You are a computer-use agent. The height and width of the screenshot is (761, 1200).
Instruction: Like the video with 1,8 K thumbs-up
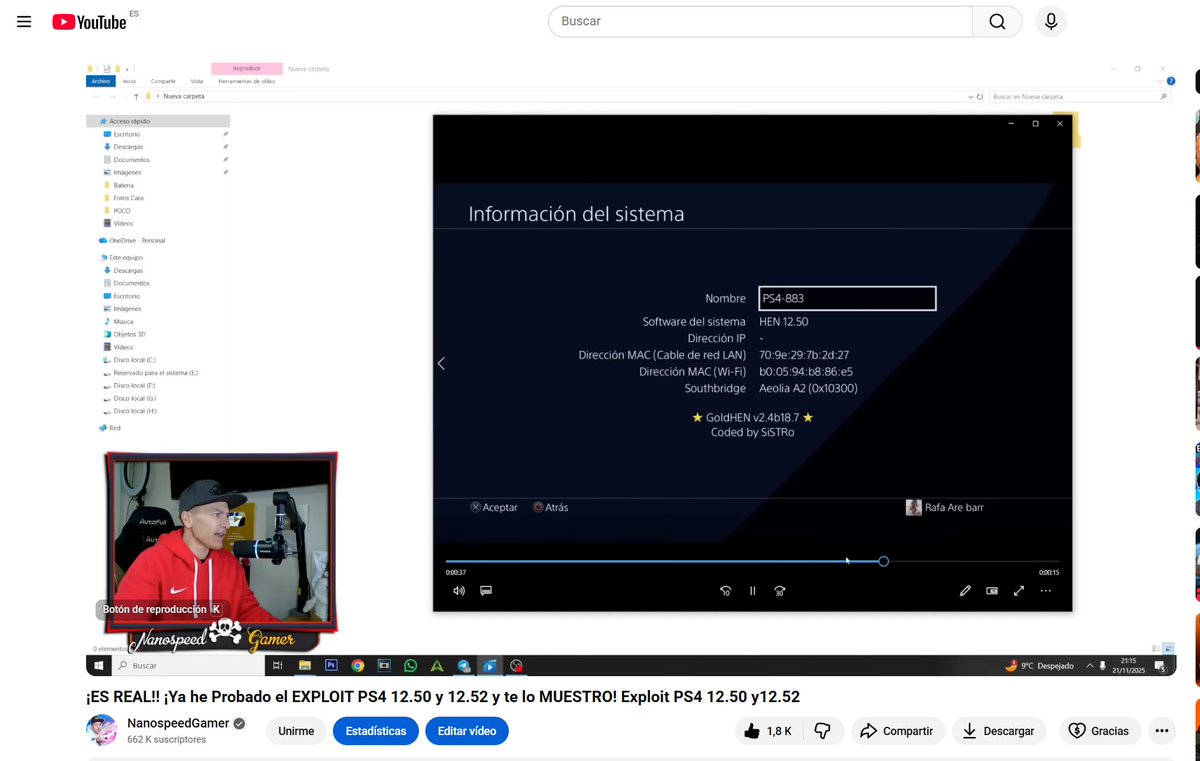(768, 731)
